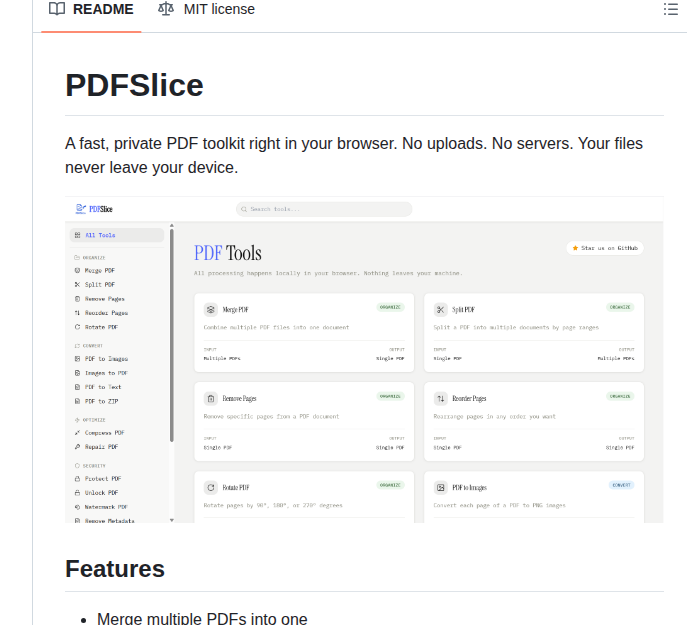The height and width of the screenshot is (625, 687).
Task: Click the sidebar scrollbar down arrow
Action: [x=172, y=520]
